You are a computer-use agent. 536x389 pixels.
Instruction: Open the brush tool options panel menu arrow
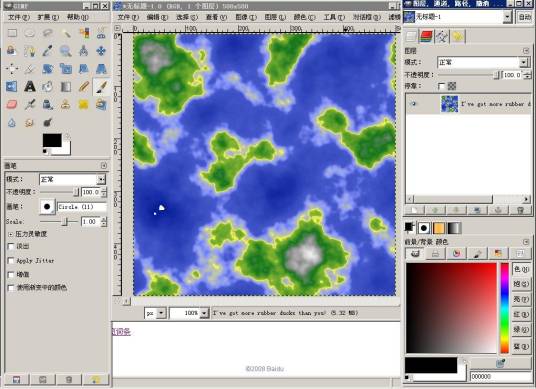104,165
